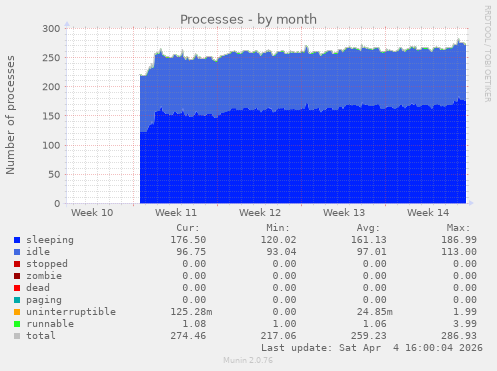Viewport: 497px width, 371px height.
Task: Click the chart title 'Processes - by month'
Action: (x=248, y=20)
